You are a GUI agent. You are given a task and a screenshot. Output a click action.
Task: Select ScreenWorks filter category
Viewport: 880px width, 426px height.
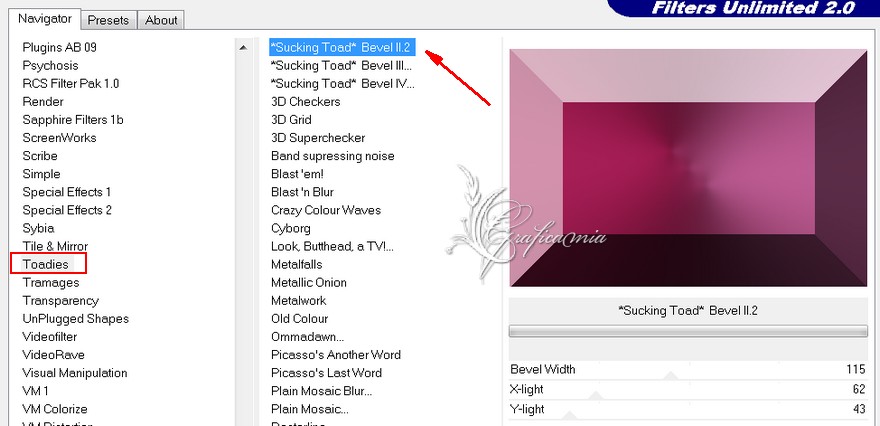coord(59,138)
